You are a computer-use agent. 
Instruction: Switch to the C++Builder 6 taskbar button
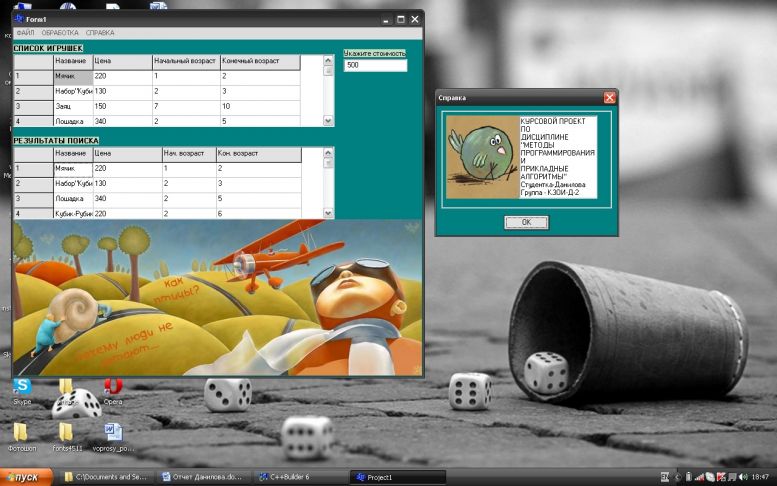tap(301, 477)
